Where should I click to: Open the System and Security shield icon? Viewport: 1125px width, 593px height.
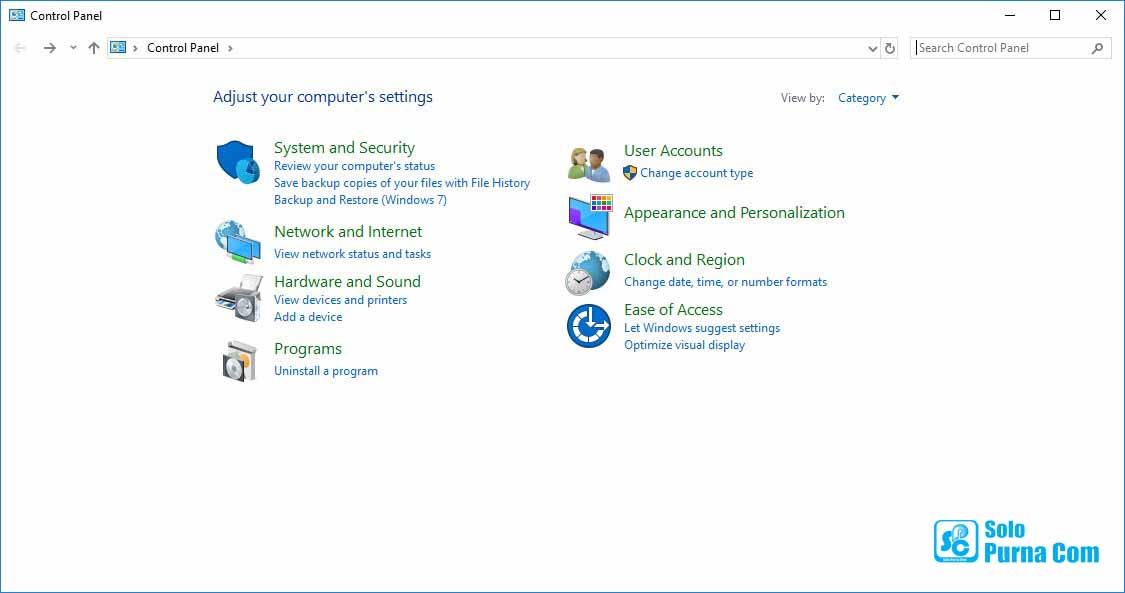238,162
